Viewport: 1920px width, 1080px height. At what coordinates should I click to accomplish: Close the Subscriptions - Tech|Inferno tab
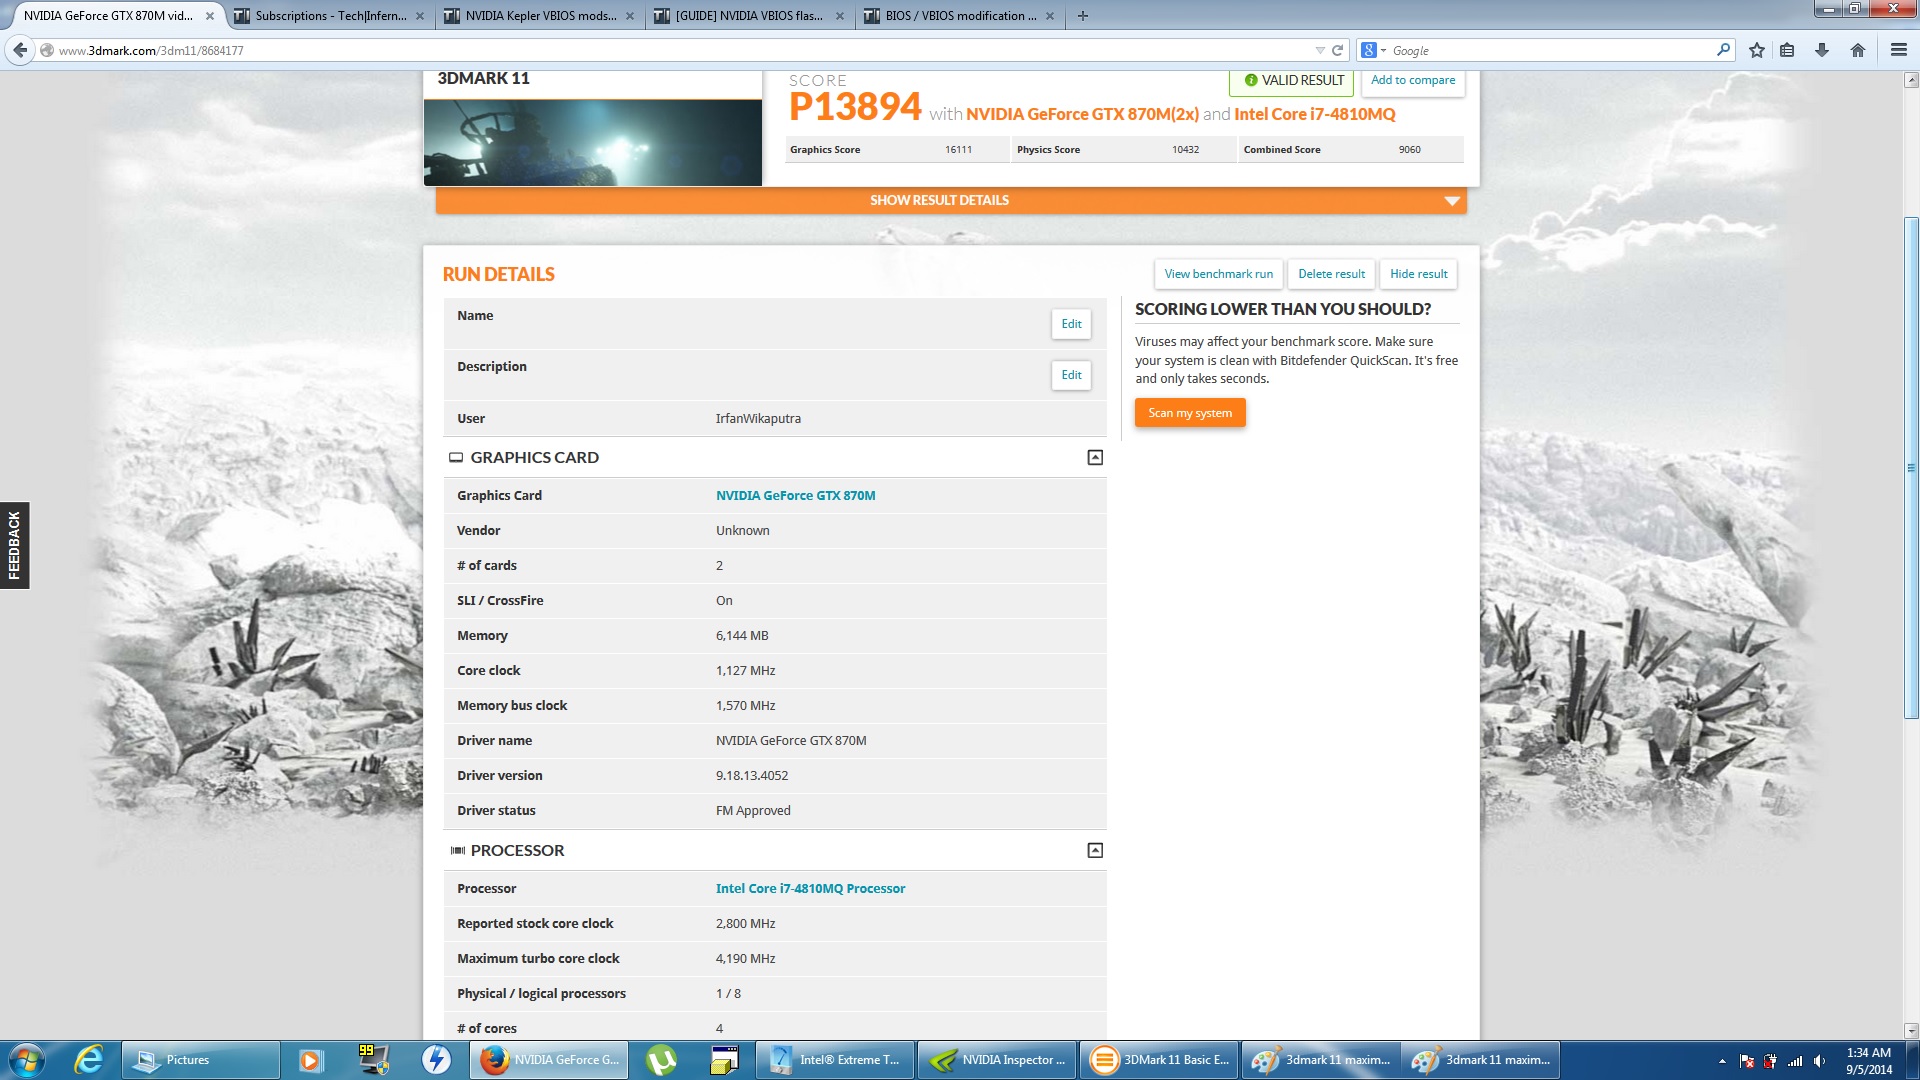(x=419, y=16)
